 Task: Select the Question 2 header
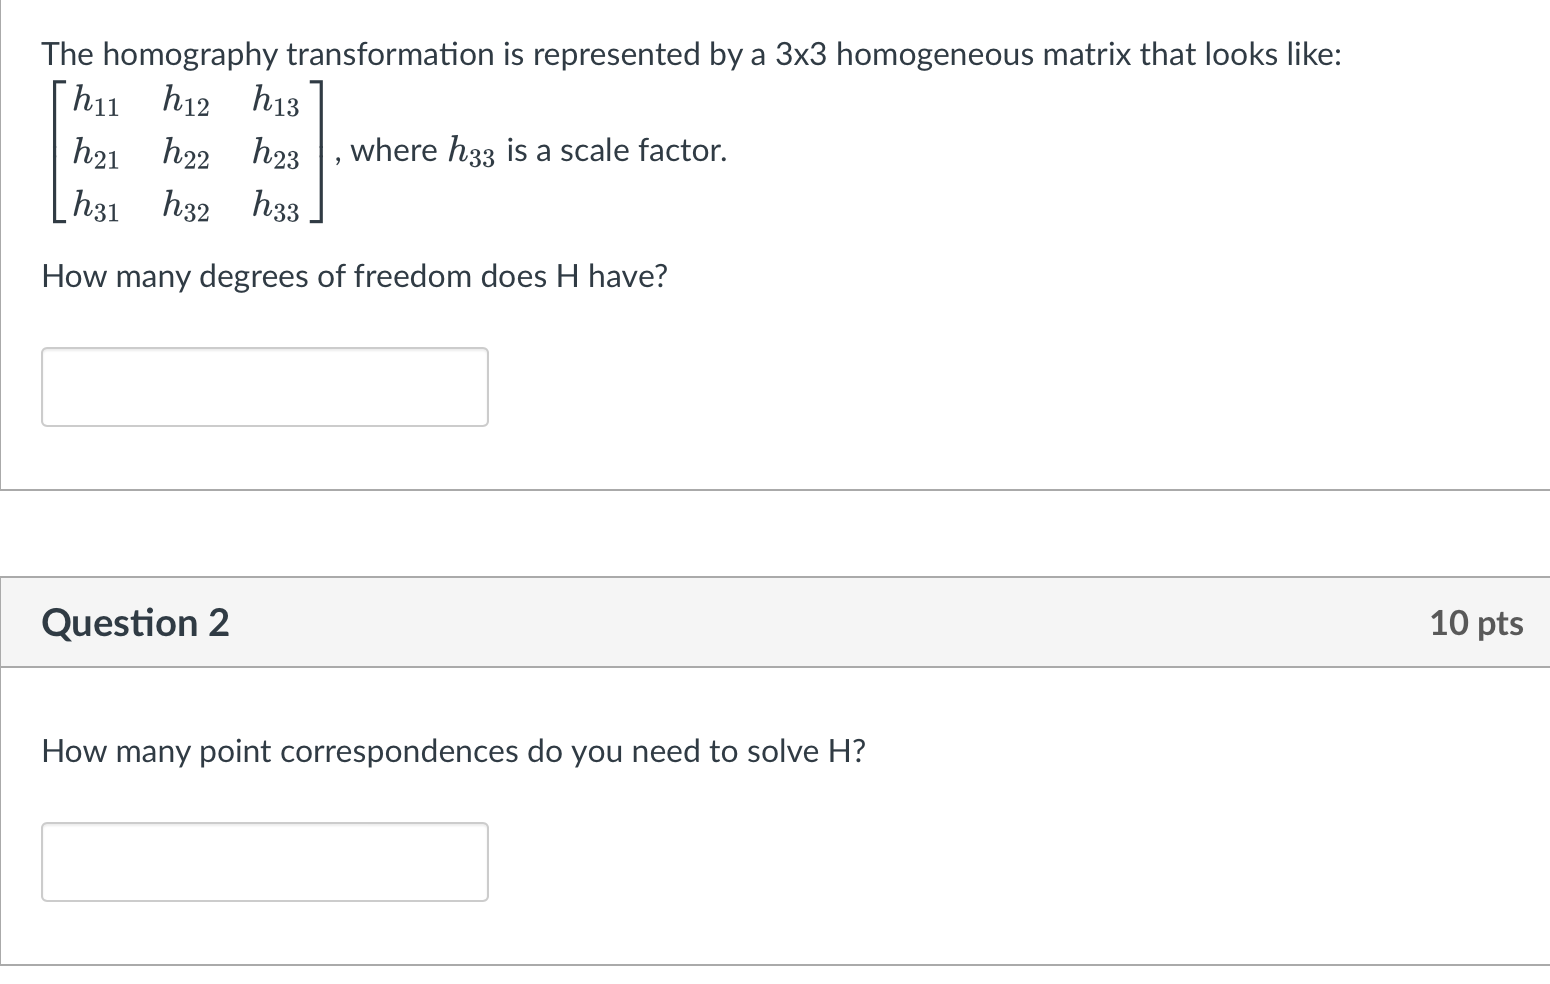[x=135, y=622]
